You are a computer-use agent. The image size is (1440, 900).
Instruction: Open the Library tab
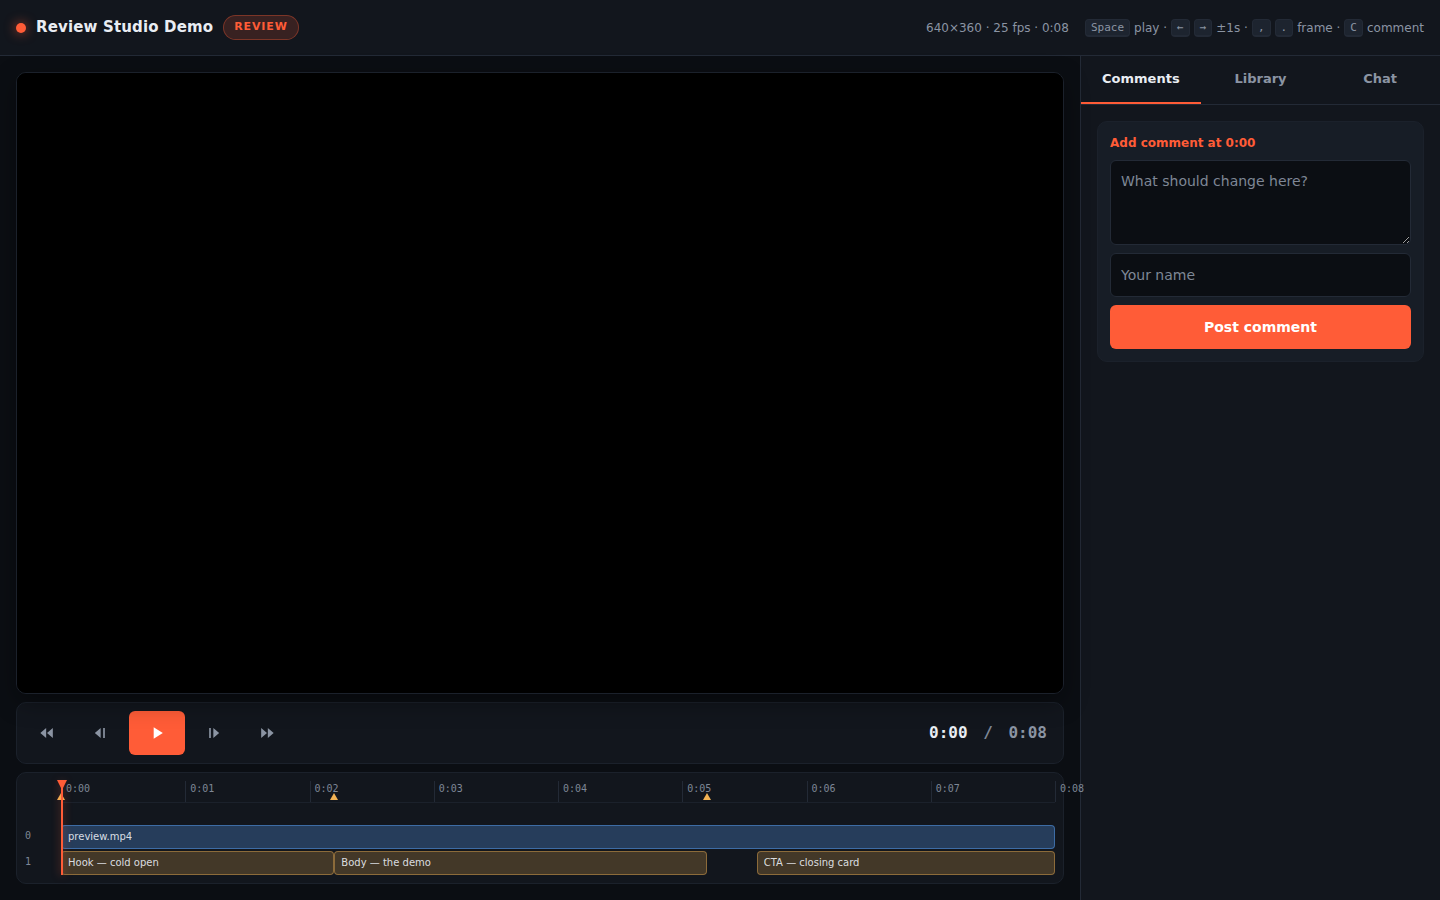point(1260,79)
